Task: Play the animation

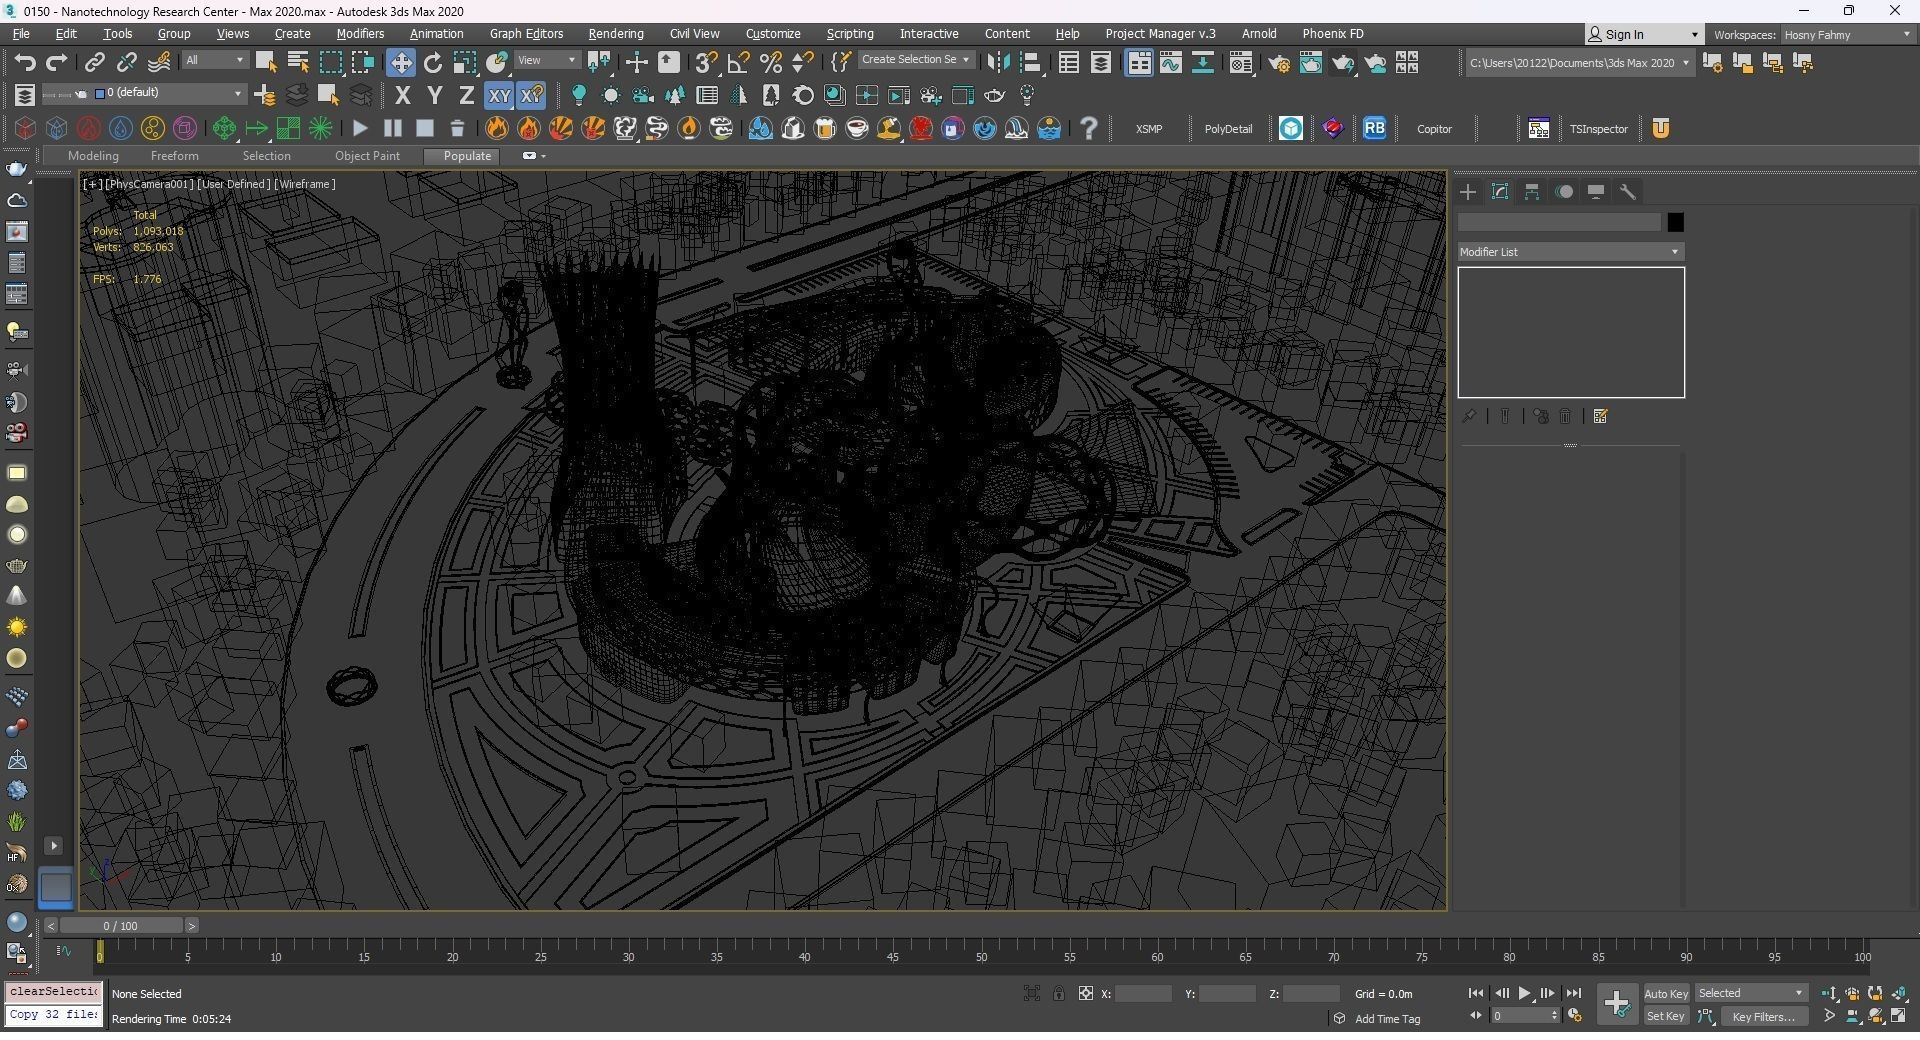Action: pos(1524,994)
